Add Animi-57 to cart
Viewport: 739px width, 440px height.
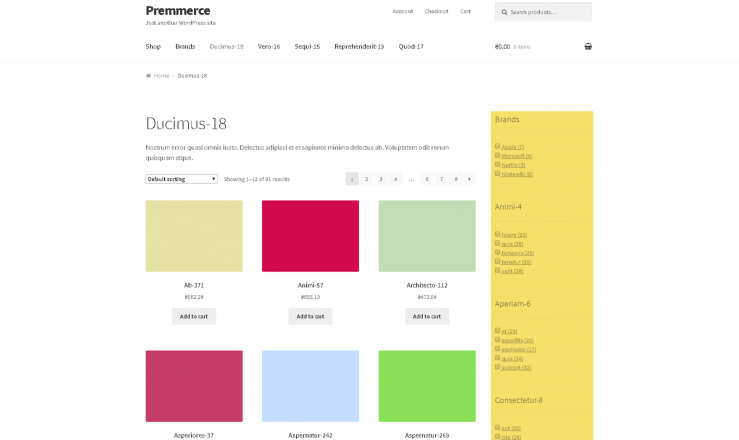coord(310,317)
